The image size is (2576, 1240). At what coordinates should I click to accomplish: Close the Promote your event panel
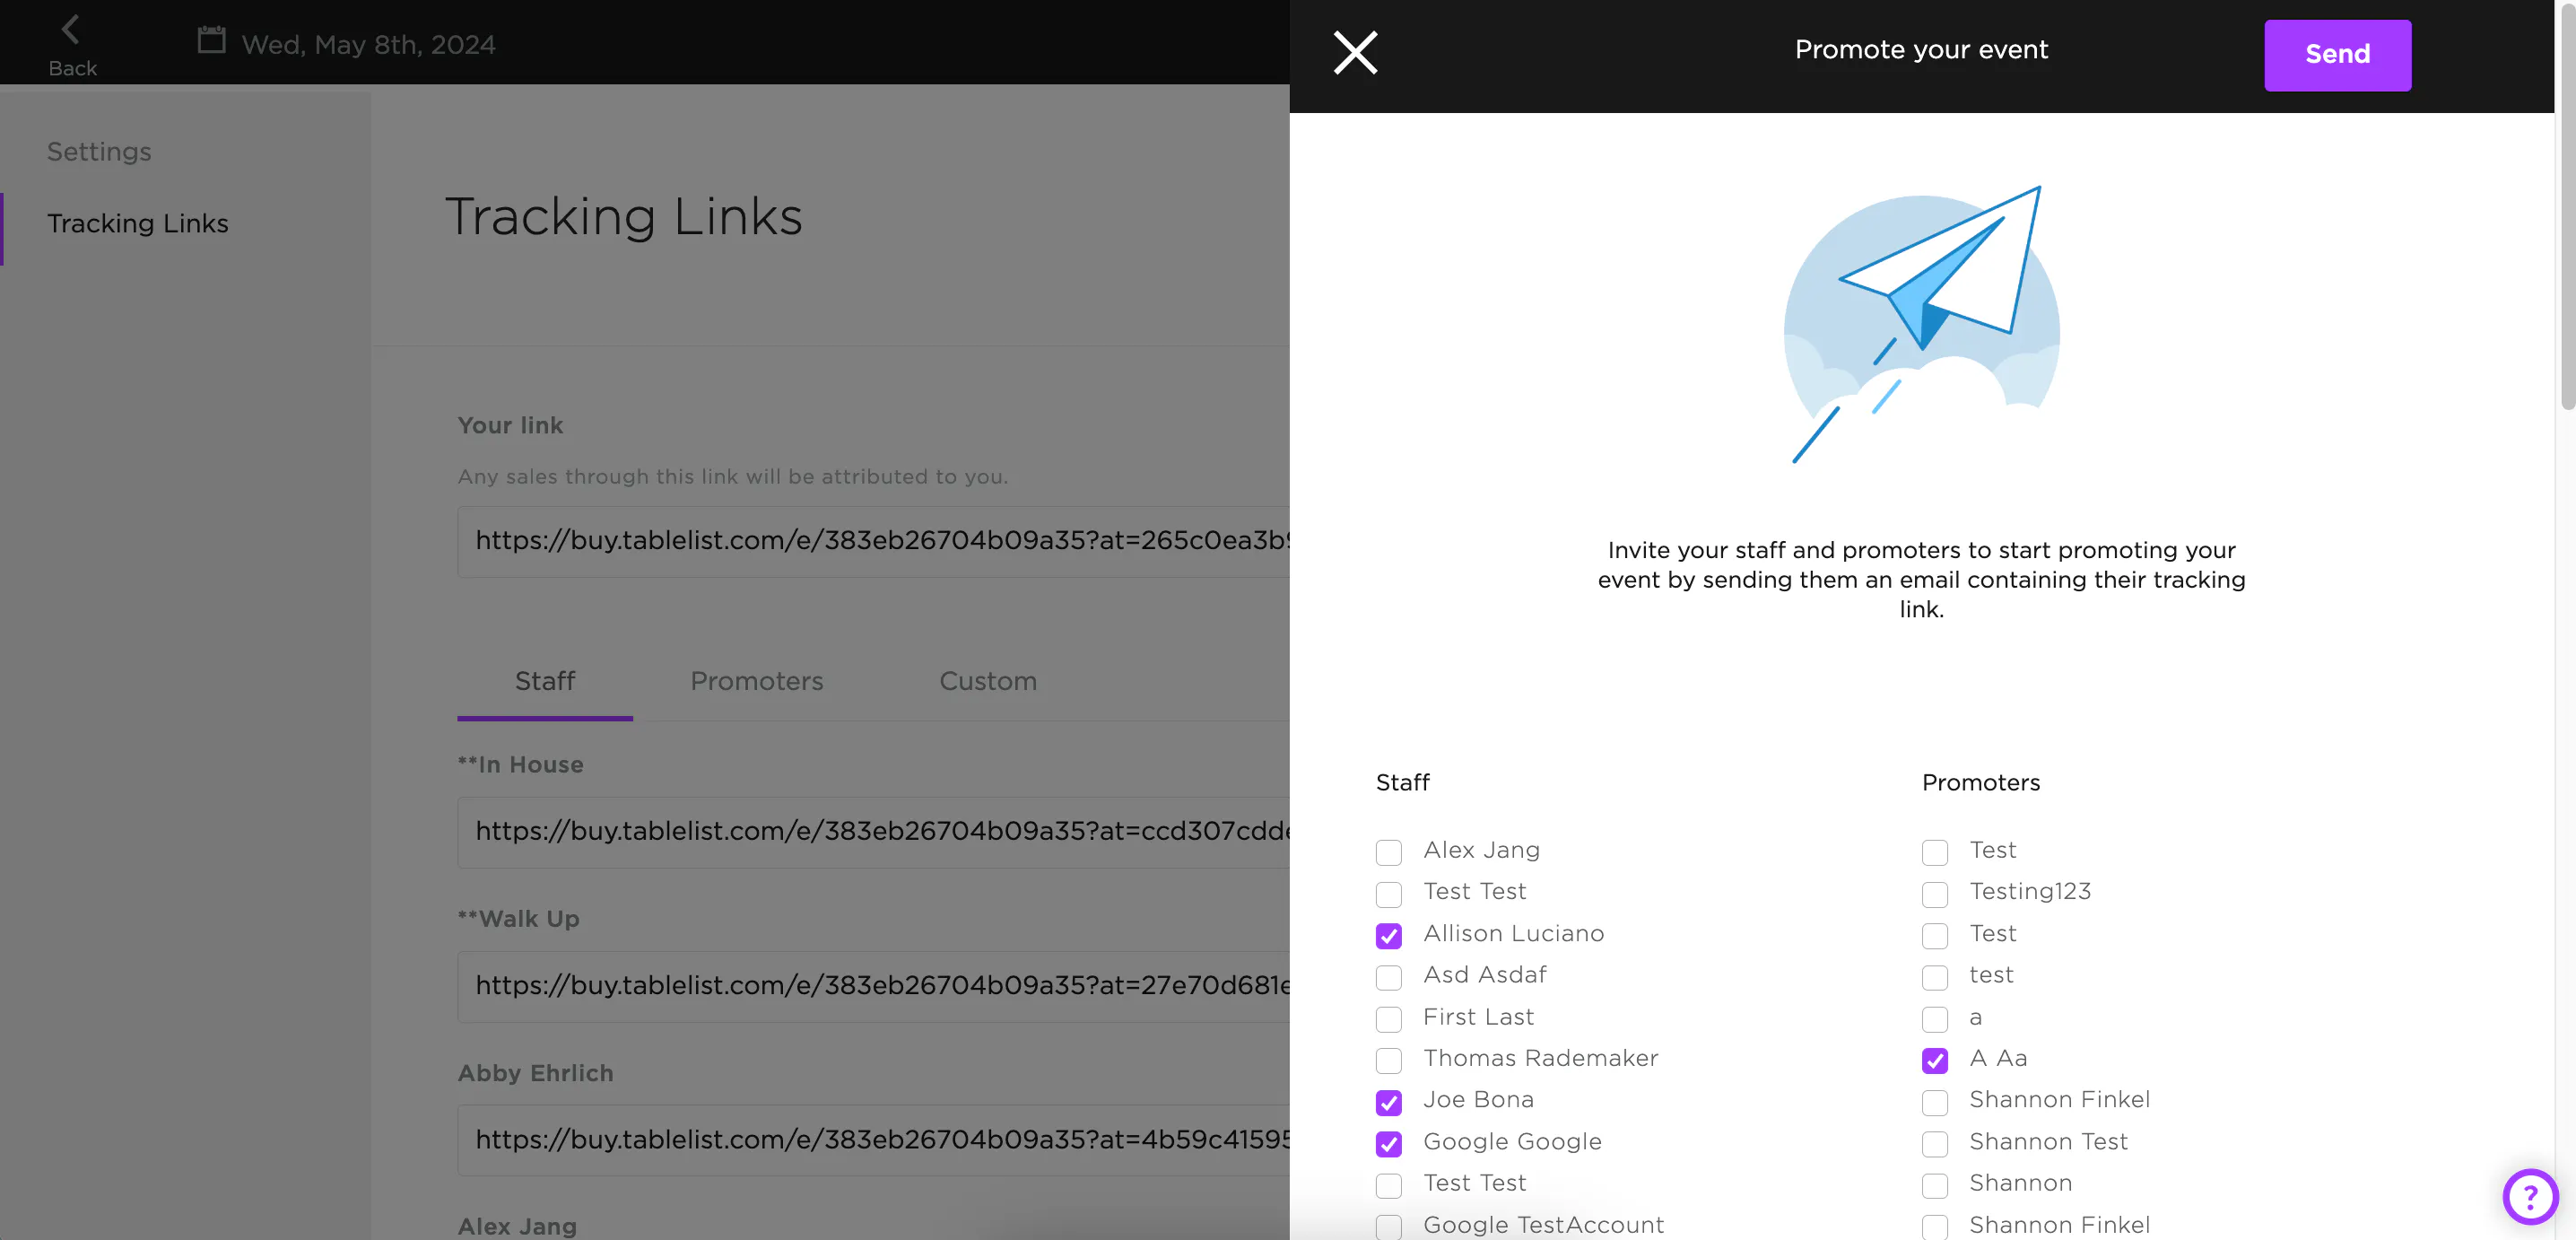coord(1355,52)
